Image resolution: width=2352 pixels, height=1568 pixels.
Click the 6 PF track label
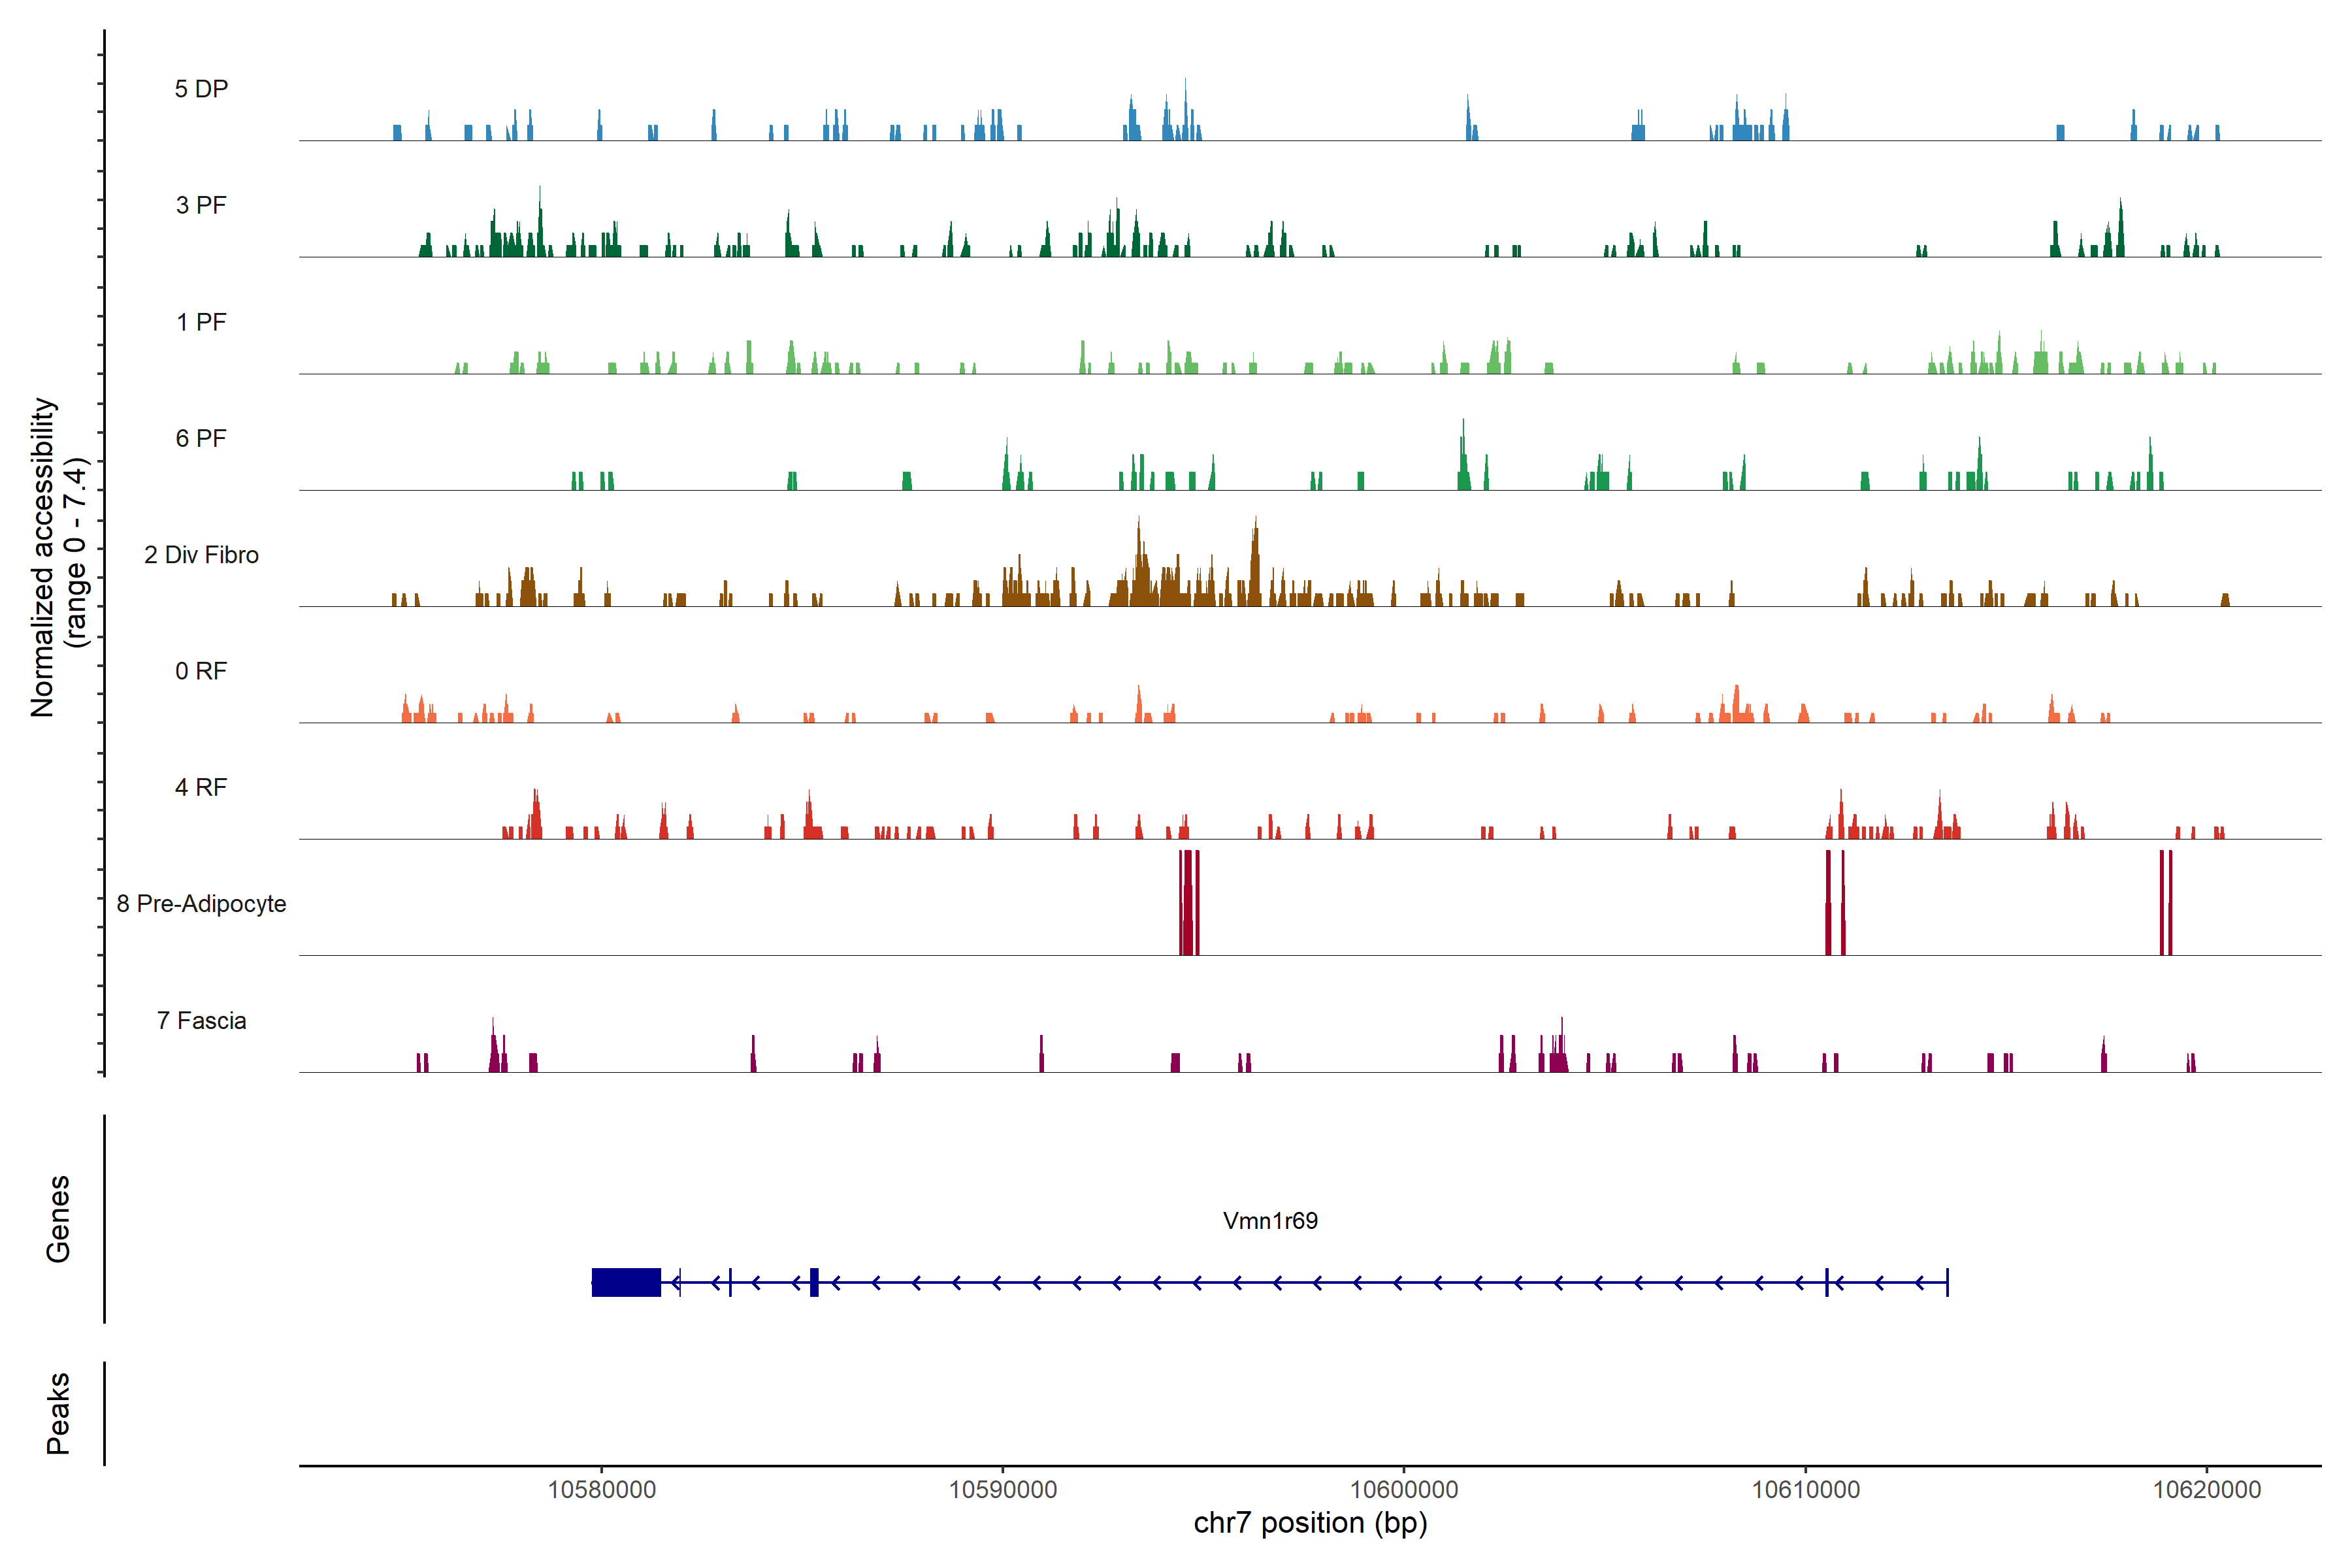(x=201, y=438)
